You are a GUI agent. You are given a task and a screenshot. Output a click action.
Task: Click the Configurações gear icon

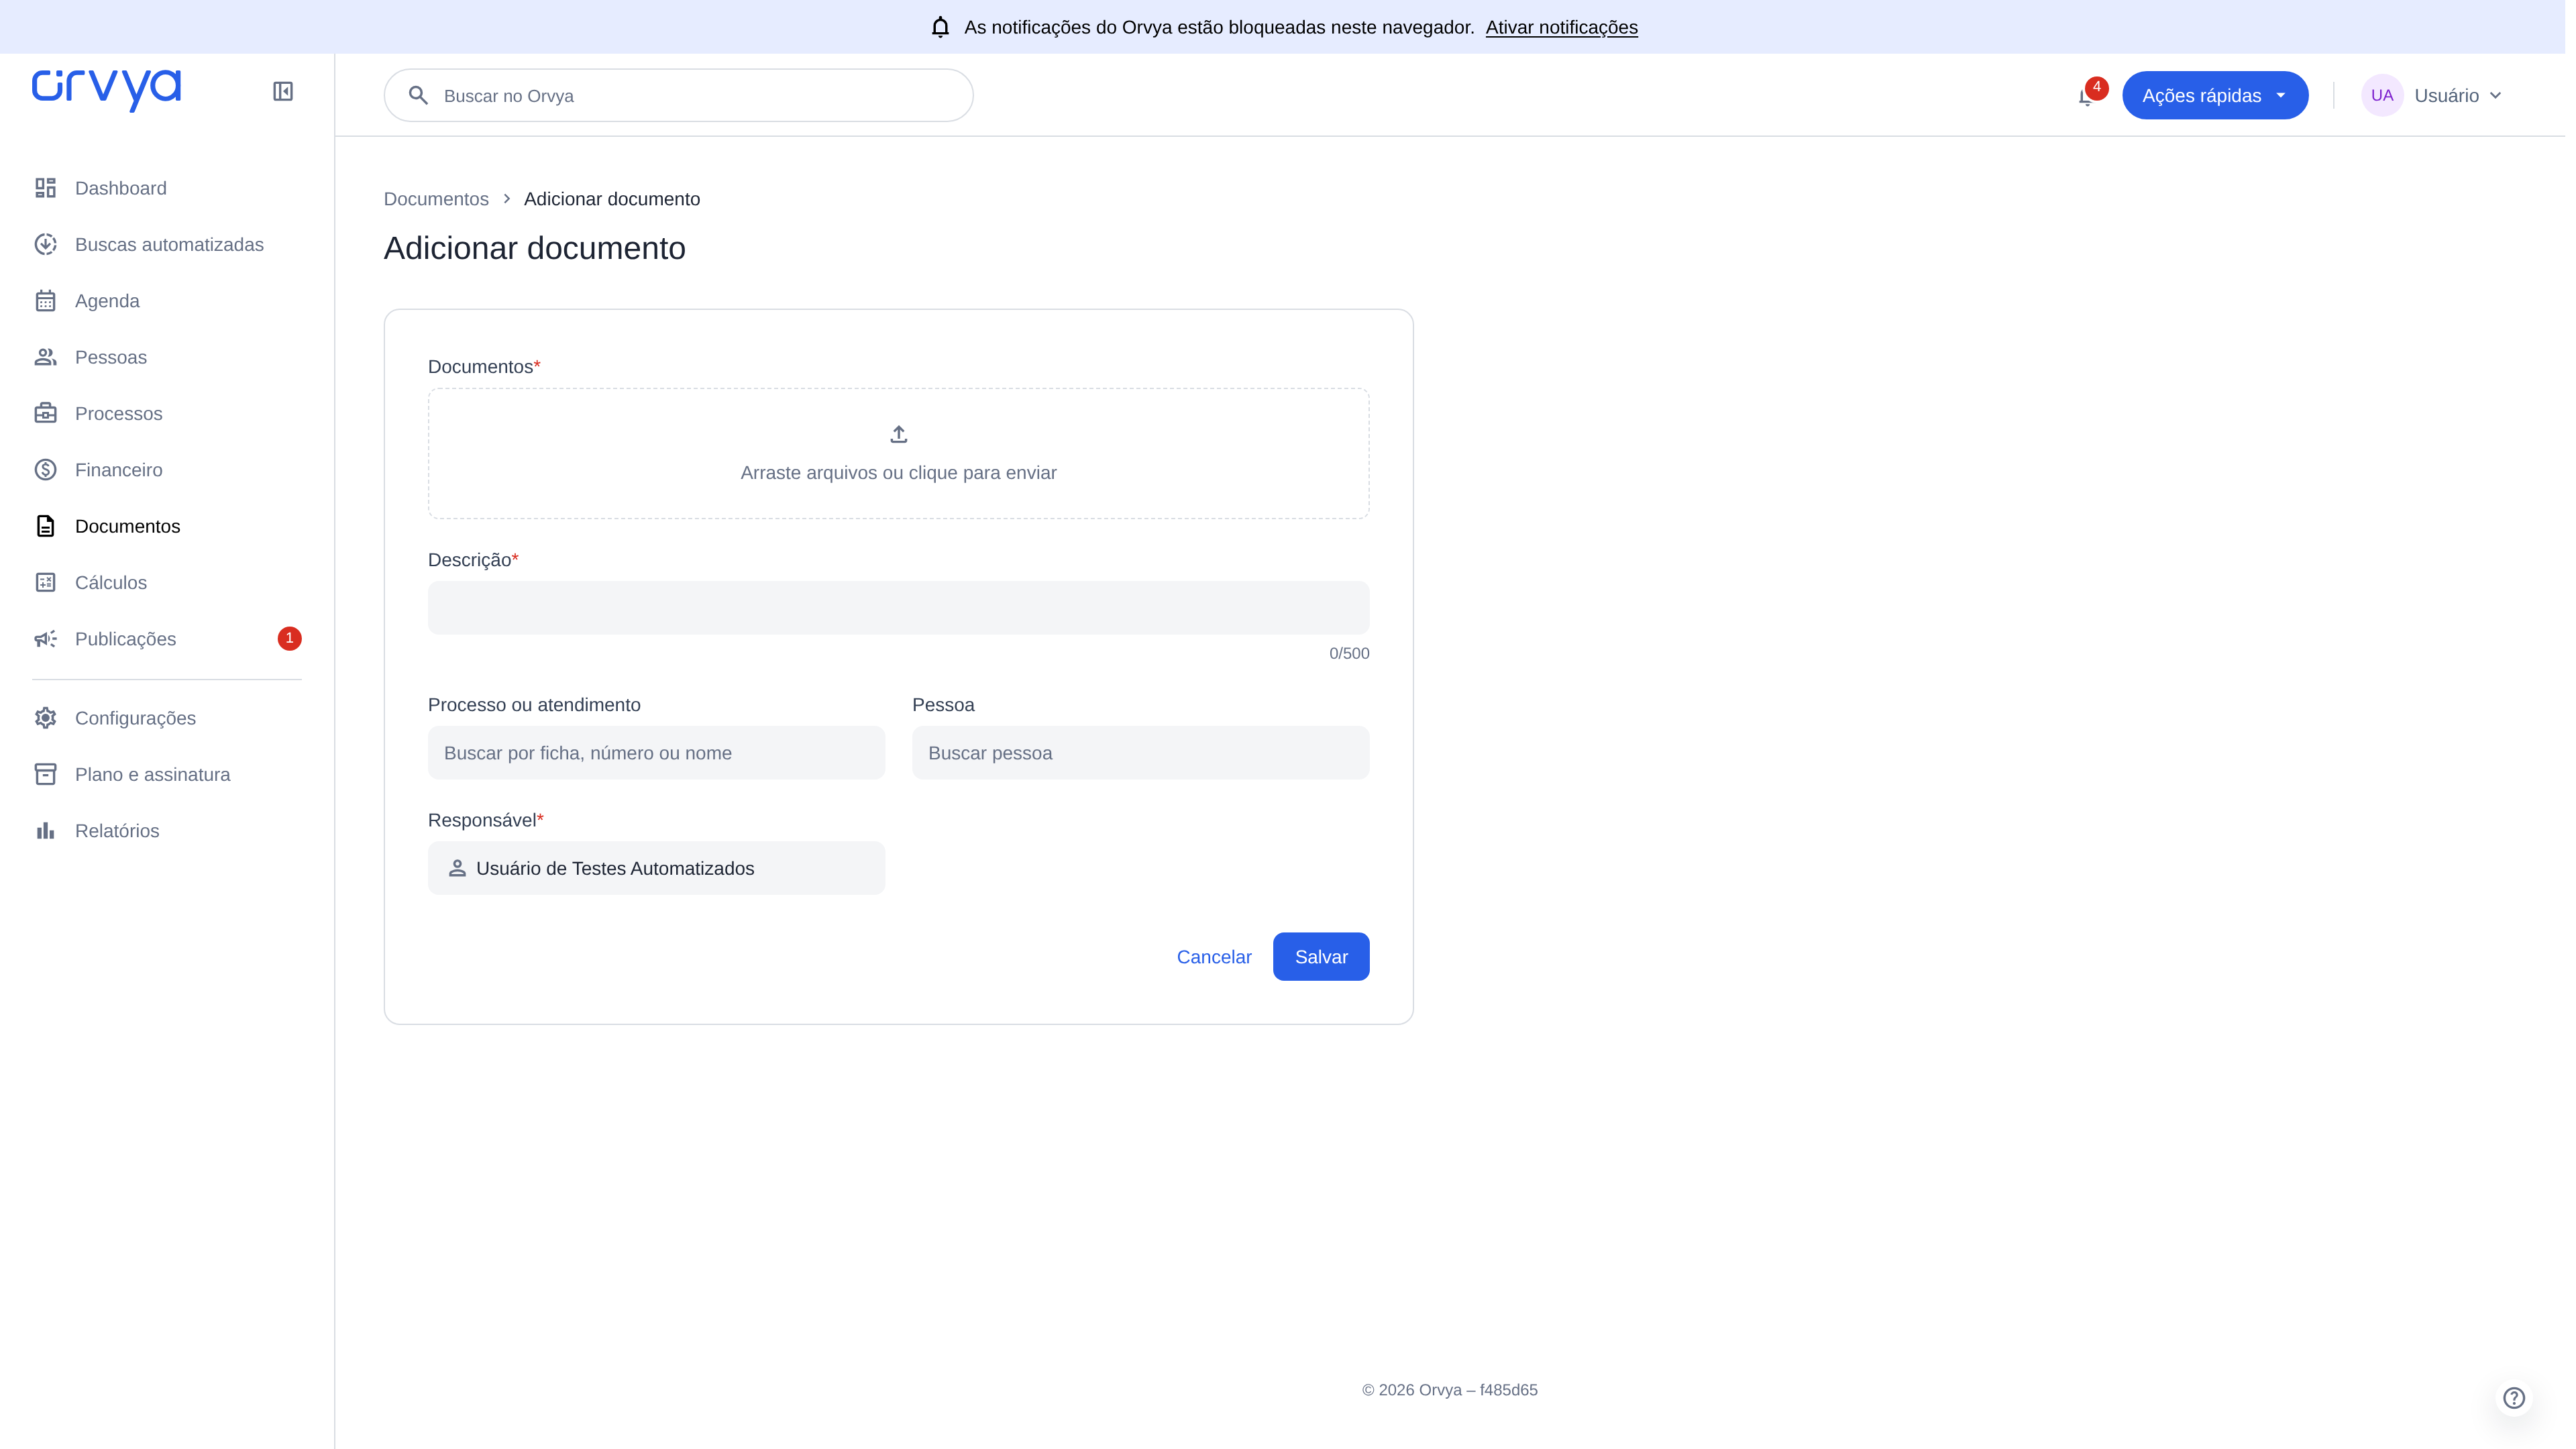tap(46, 718)
